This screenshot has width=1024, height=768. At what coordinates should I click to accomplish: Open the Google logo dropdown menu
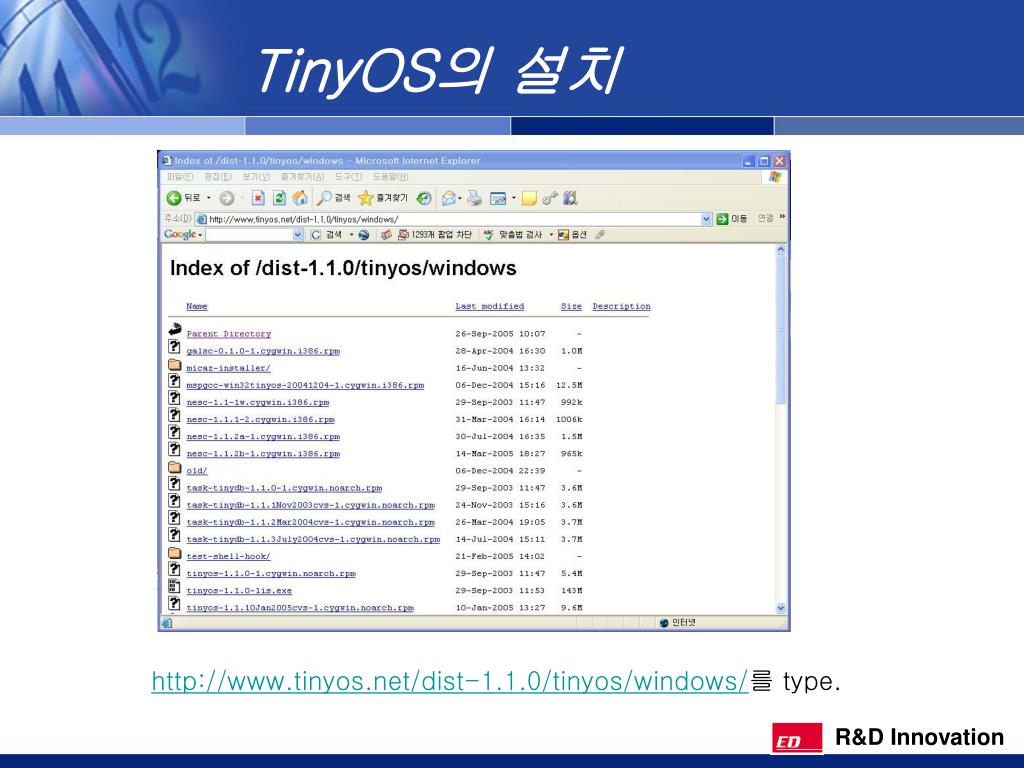200,235
